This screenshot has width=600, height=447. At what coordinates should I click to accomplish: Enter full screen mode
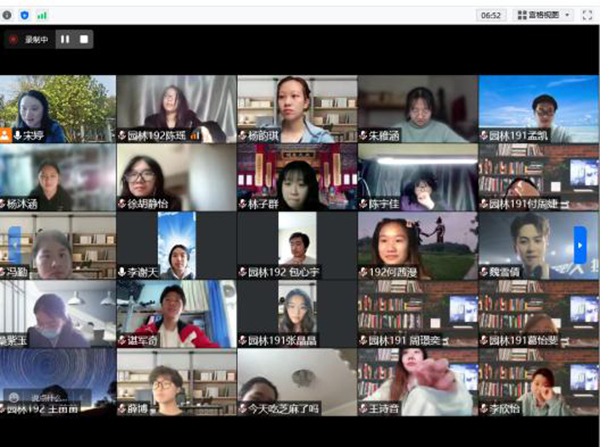(587, 15)
